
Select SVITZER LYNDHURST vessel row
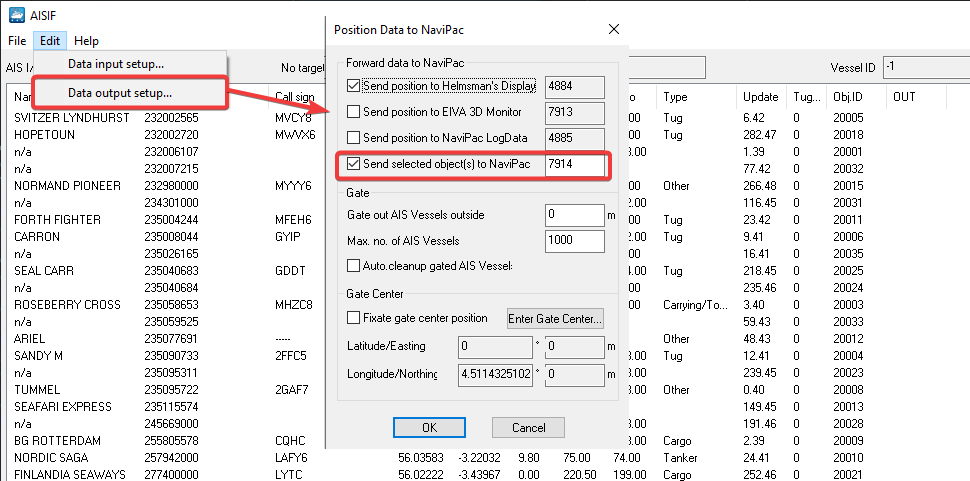point(72,117)
